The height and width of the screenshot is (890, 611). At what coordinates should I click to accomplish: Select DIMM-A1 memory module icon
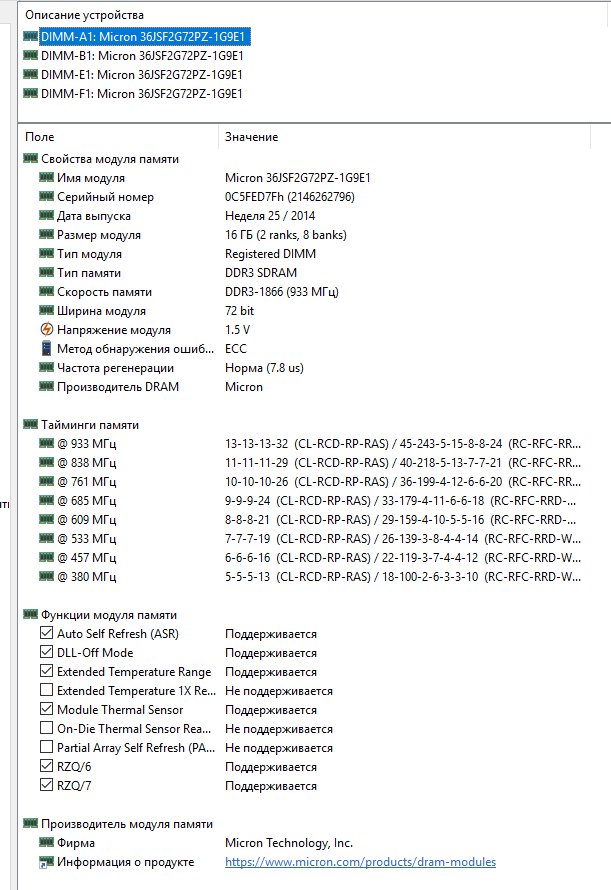click(31, 36)
